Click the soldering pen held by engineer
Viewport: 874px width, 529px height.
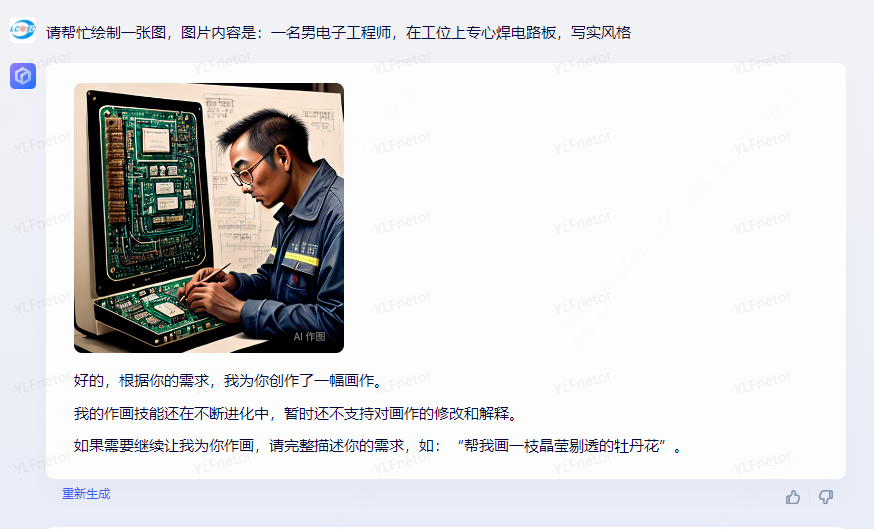[x=206, y=282]
